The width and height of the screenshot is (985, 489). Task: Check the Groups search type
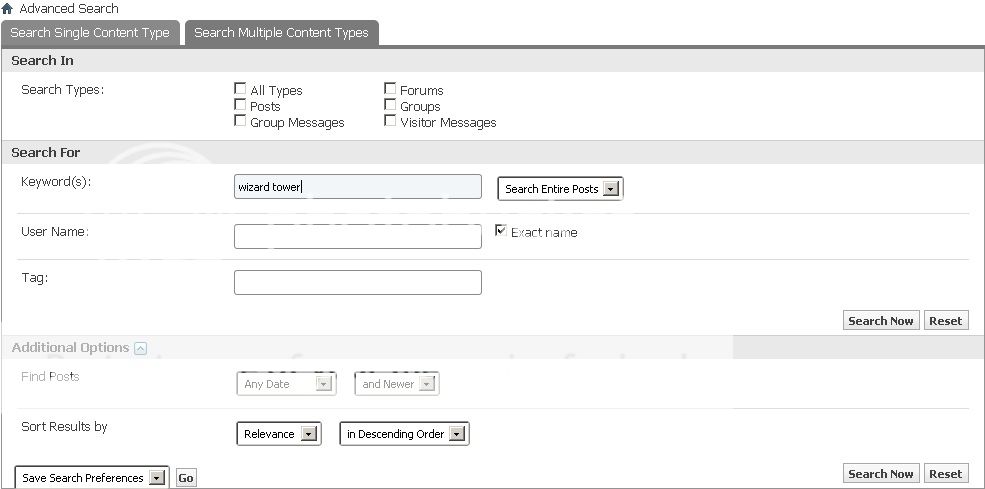point(390,105)
